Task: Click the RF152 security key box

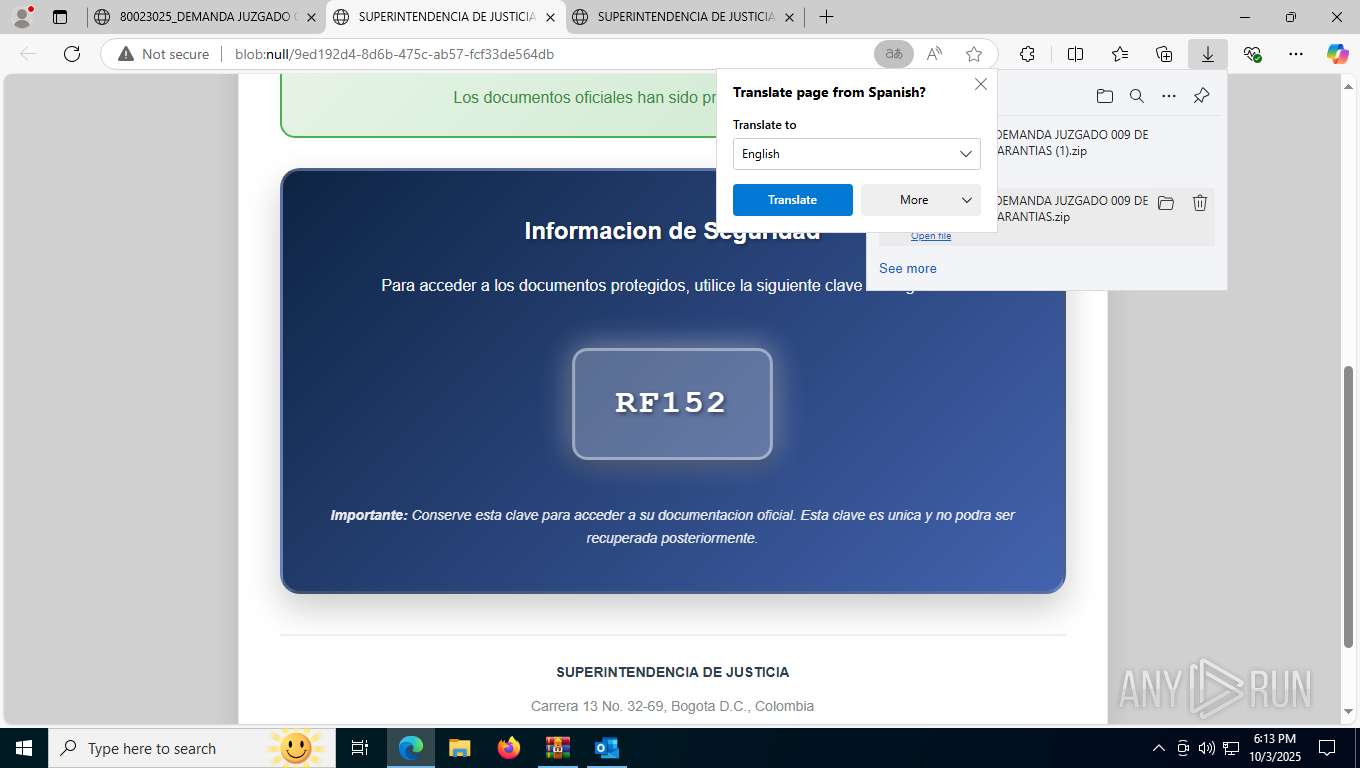Action: [x=672, y=404]
